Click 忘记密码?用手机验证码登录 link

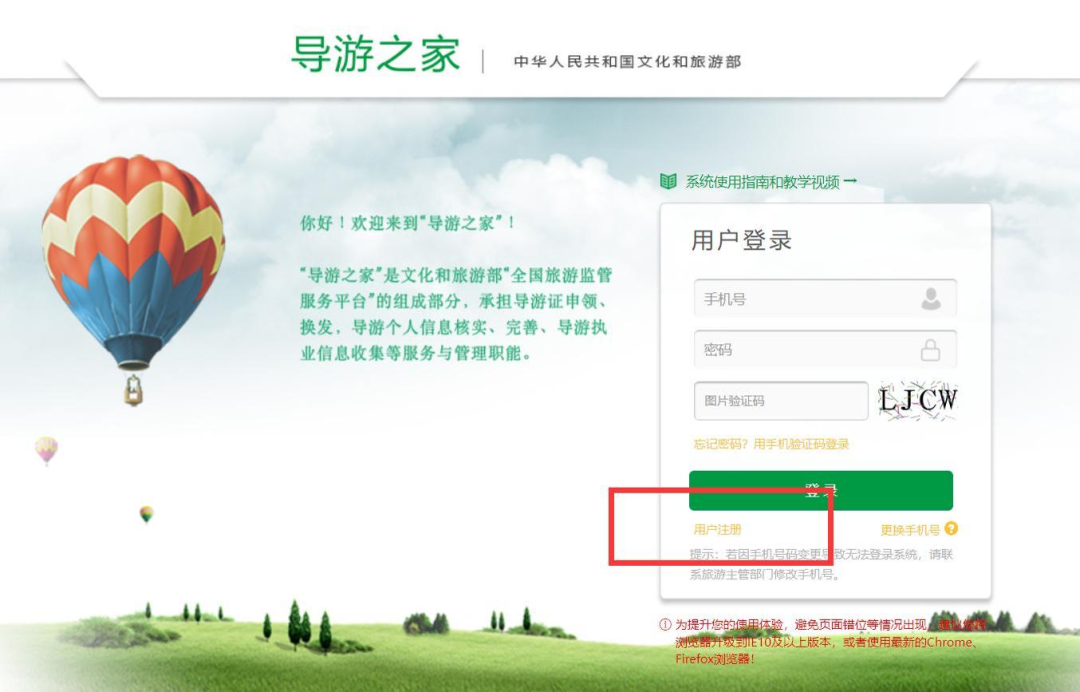click(771, 444)
